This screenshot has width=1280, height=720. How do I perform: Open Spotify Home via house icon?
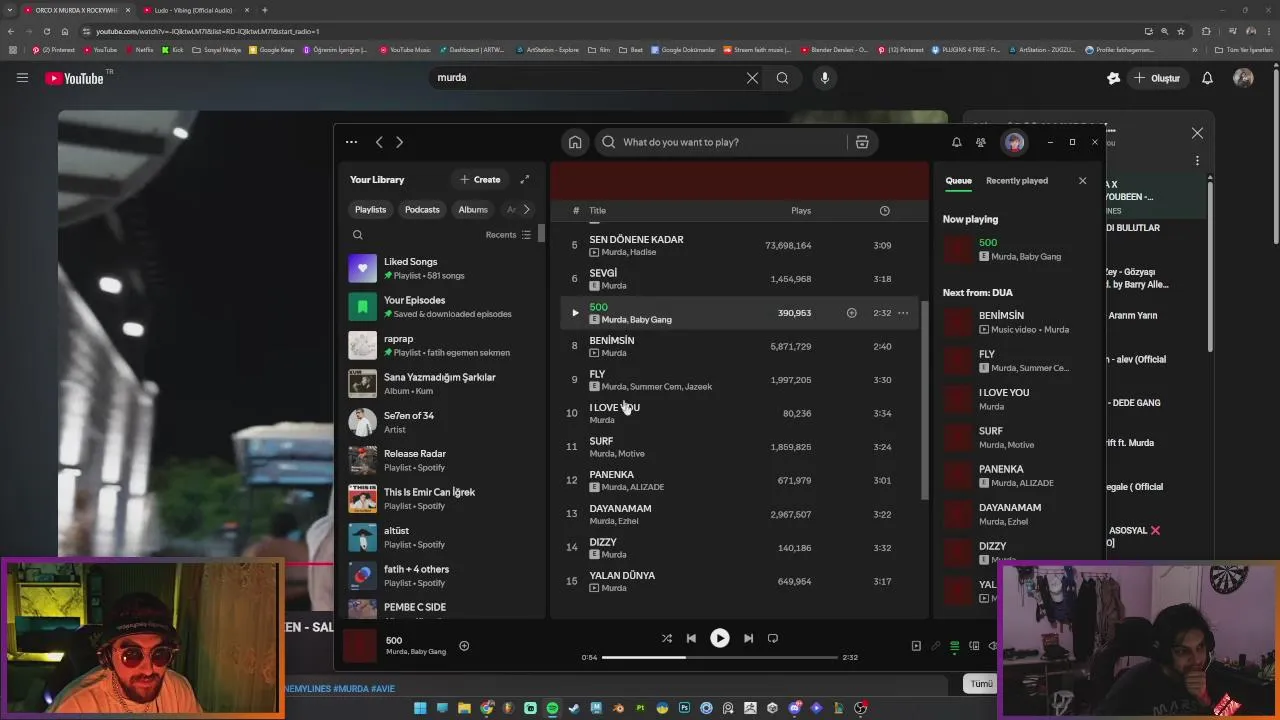coord(575,142)
